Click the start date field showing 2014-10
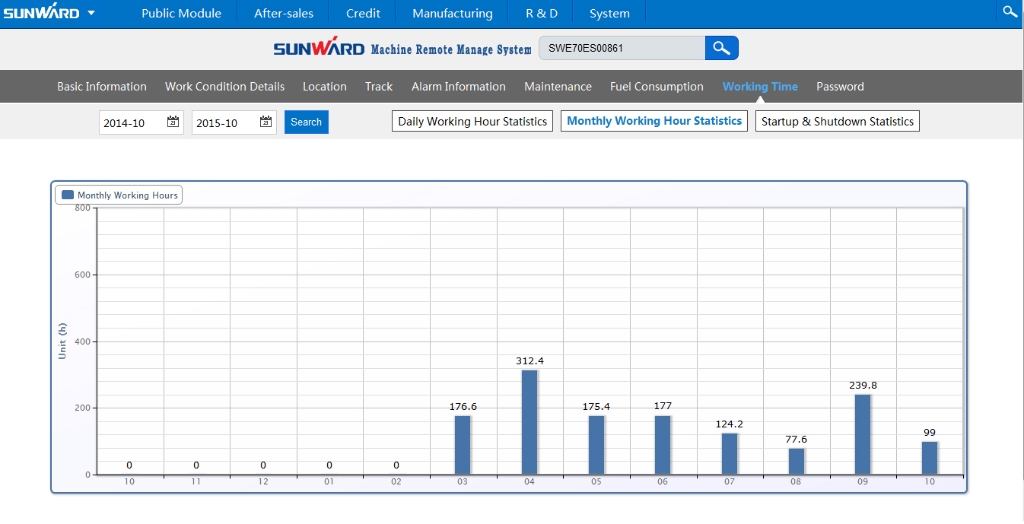Image resolution: width=1024 pixels, height=524 pixels. pyautogui.click(x=132, y=122)
